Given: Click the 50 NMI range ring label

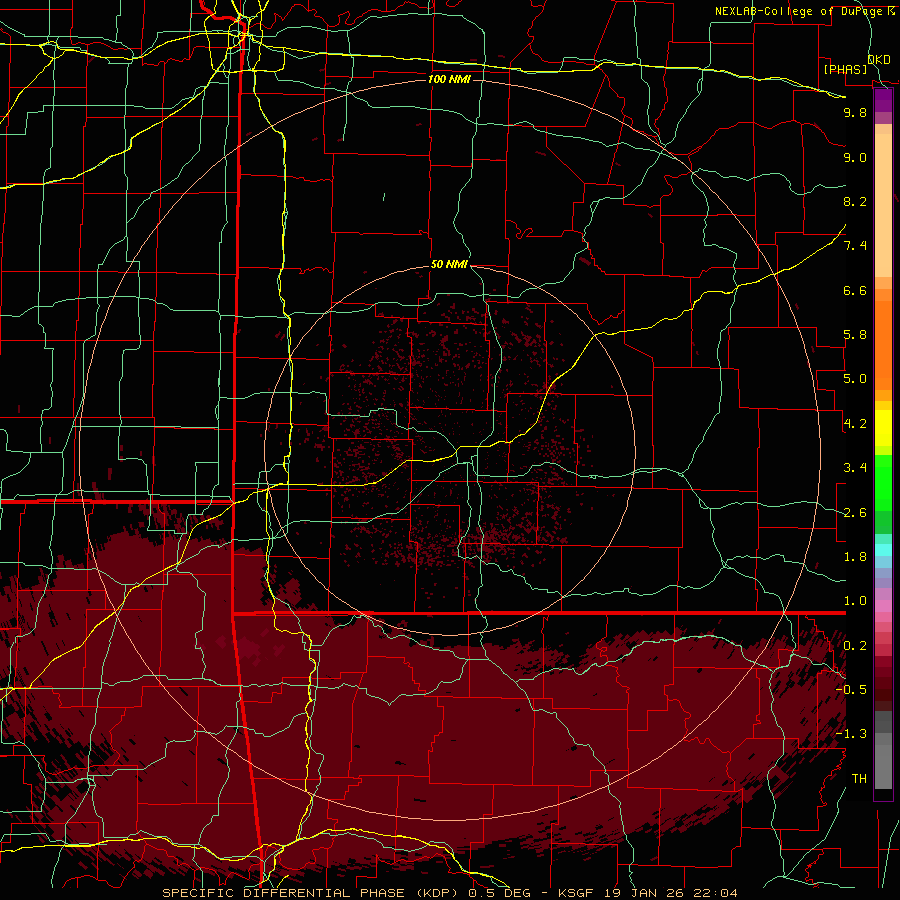Looking at the screenshot, I should tap(449, 264).
